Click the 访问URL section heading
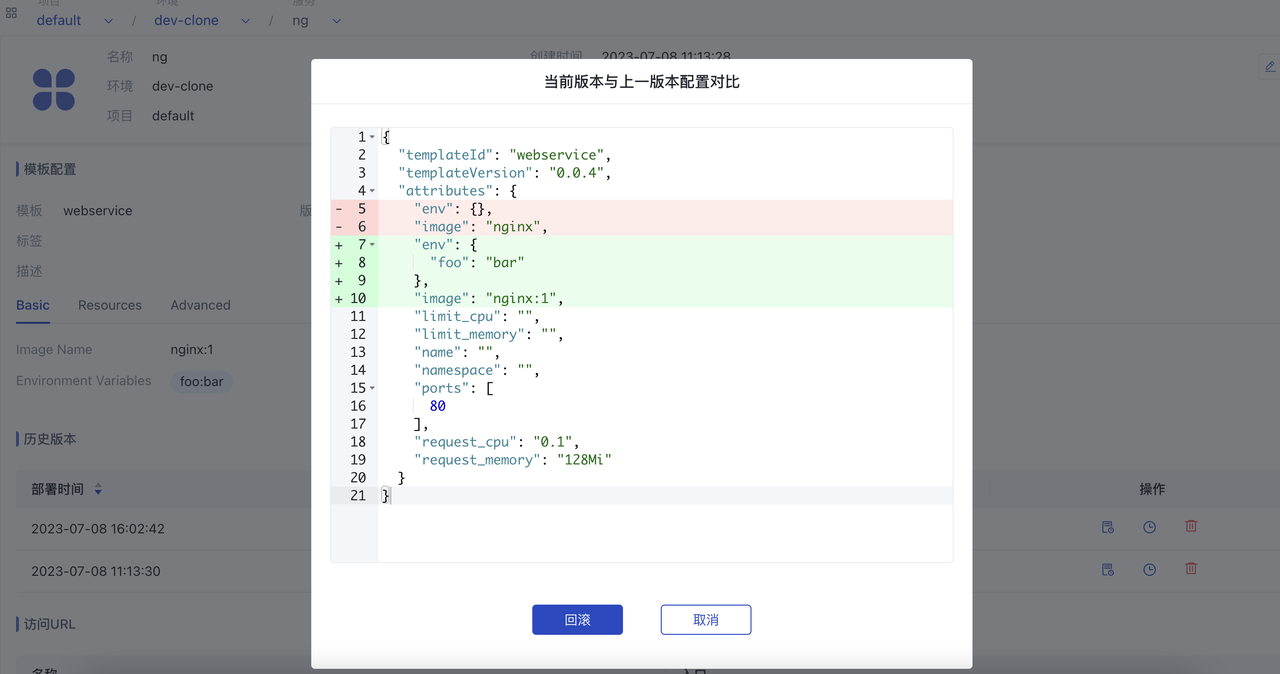 (50, 624)
